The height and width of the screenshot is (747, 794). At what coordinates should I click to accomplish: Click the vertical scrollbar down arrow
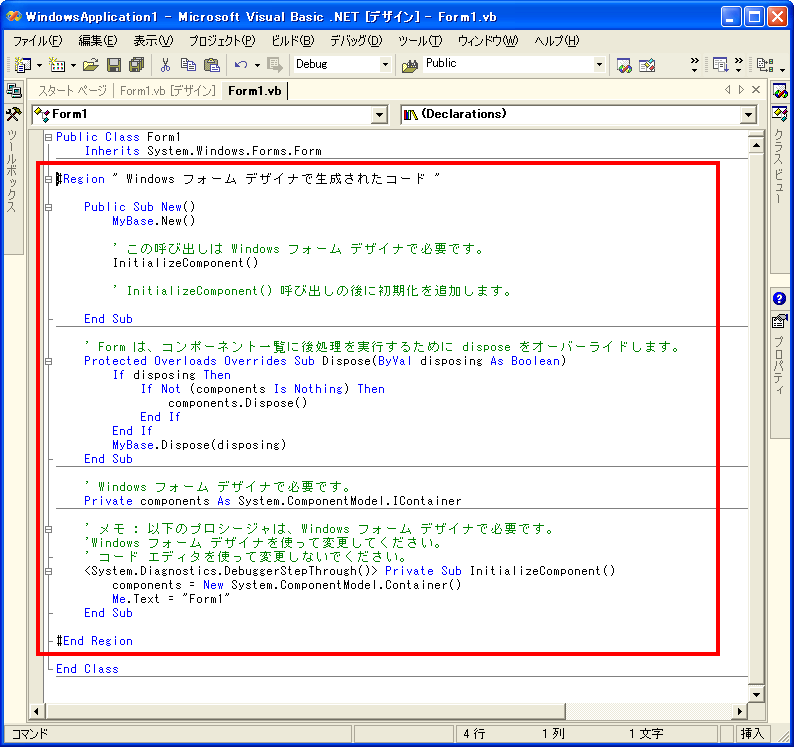click(756, 695)
